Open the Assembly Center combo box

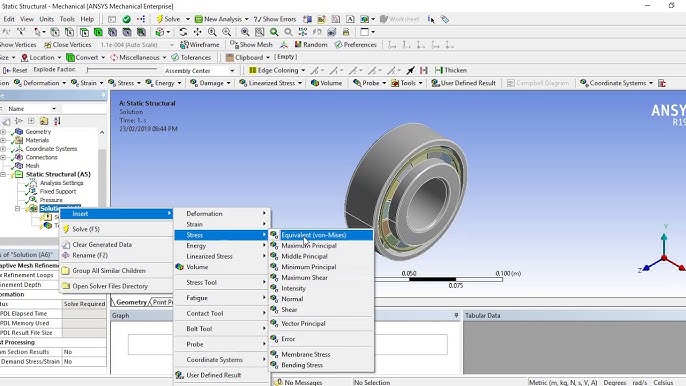point(200,70)
